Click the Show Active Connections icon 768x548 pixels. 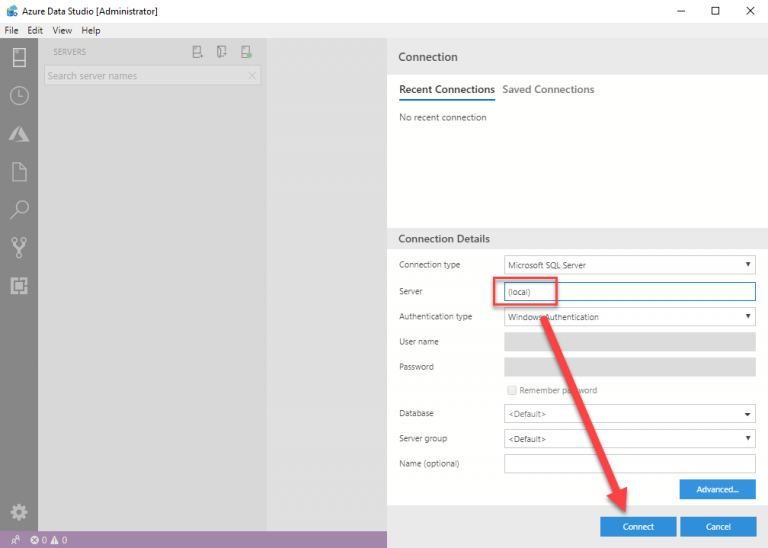click(x=246, y=52)
